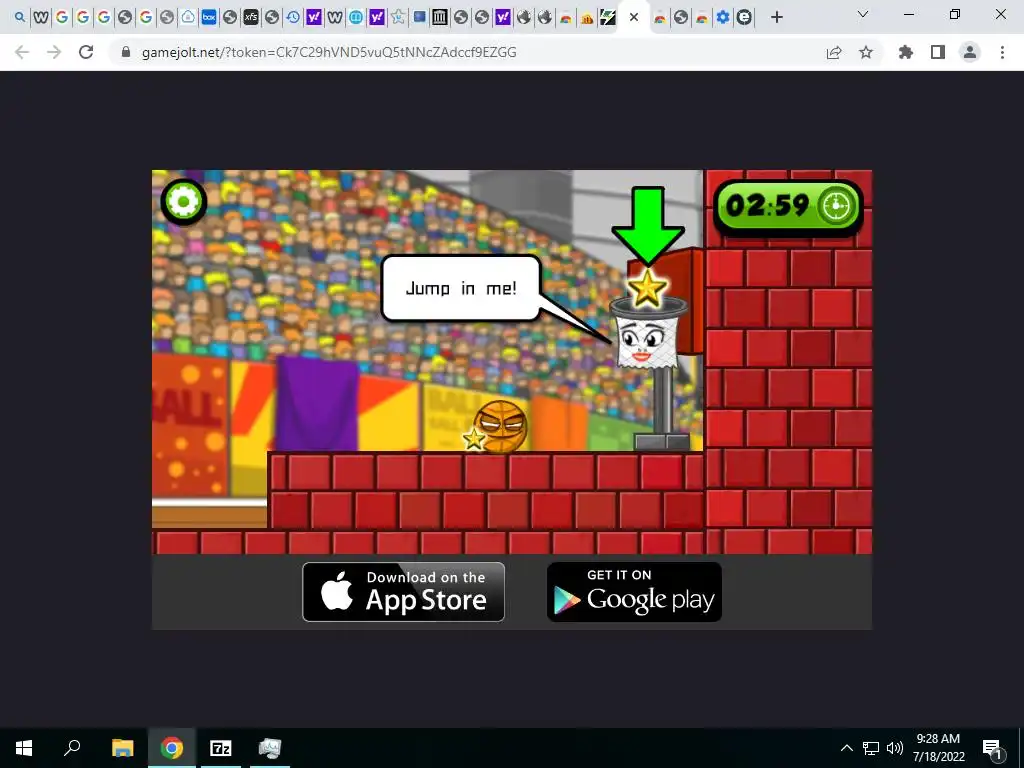Switch to the blue settings gear tab
1024x768 pixels.
722,18
